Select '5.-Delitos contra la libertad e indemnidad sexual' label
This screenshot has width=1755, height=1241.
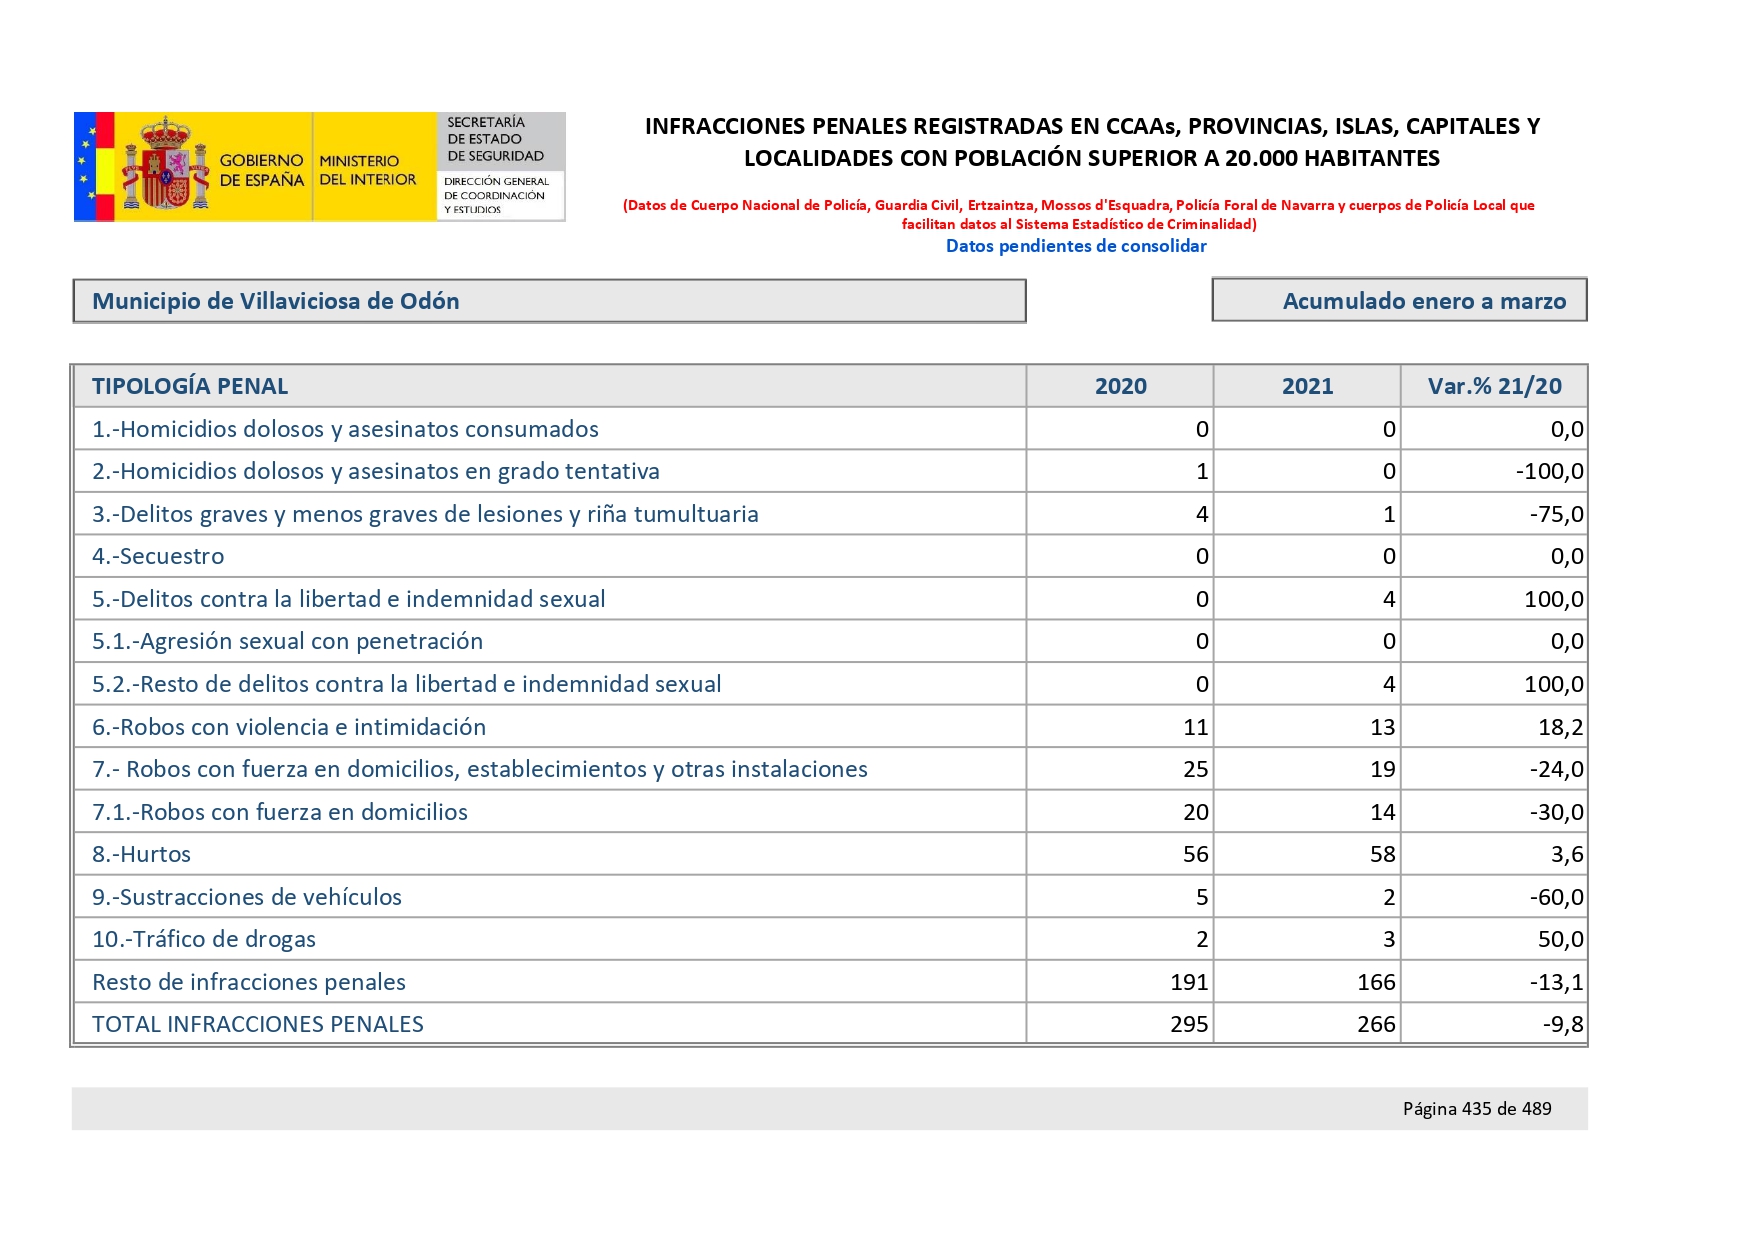pos(349,599)
